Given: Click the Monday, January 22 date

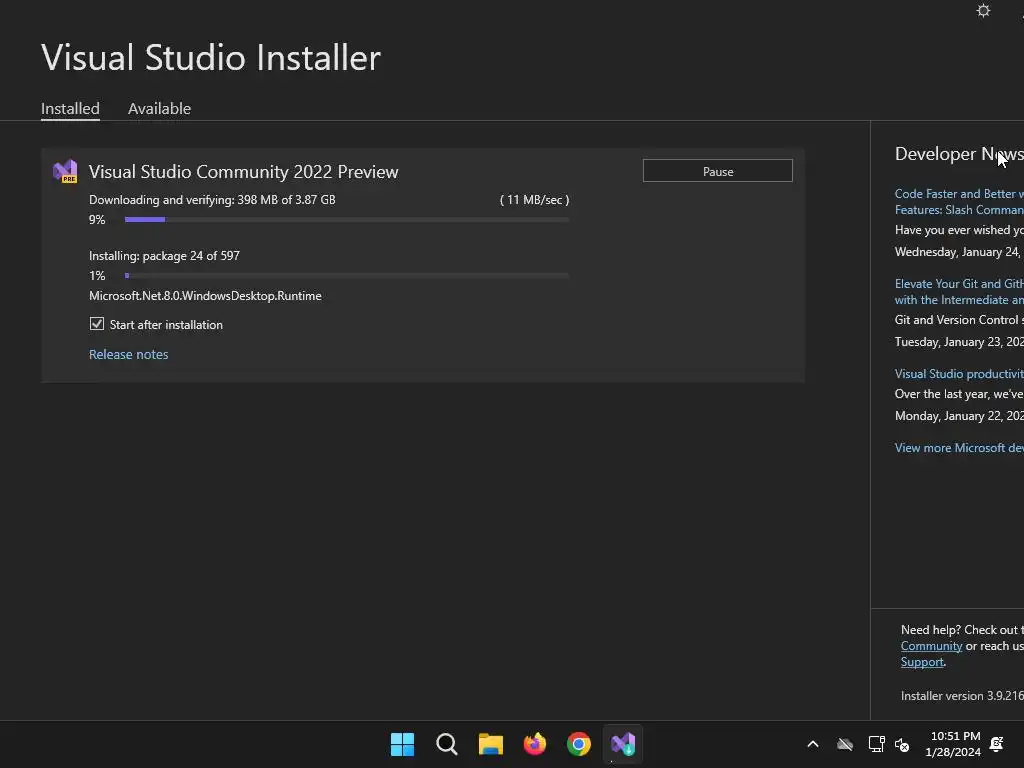Looking at the screenshot, I should (x=959, y=415).
